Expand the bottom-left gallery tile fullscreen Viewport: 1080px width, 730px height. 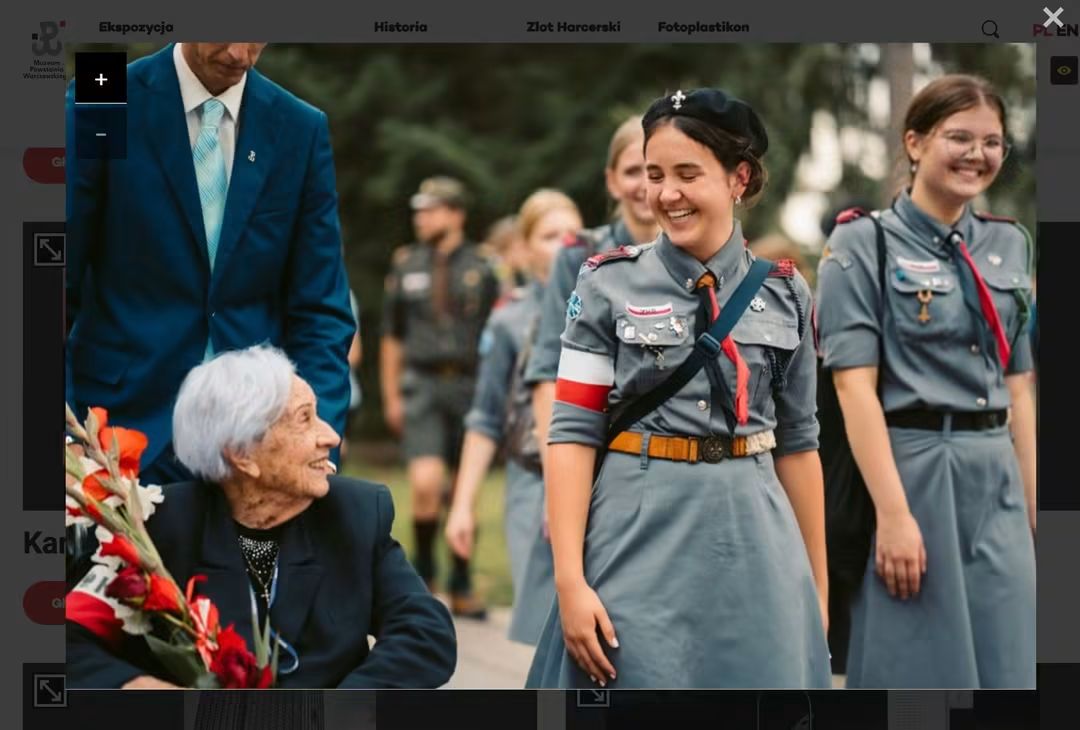(x=50, y=690)
